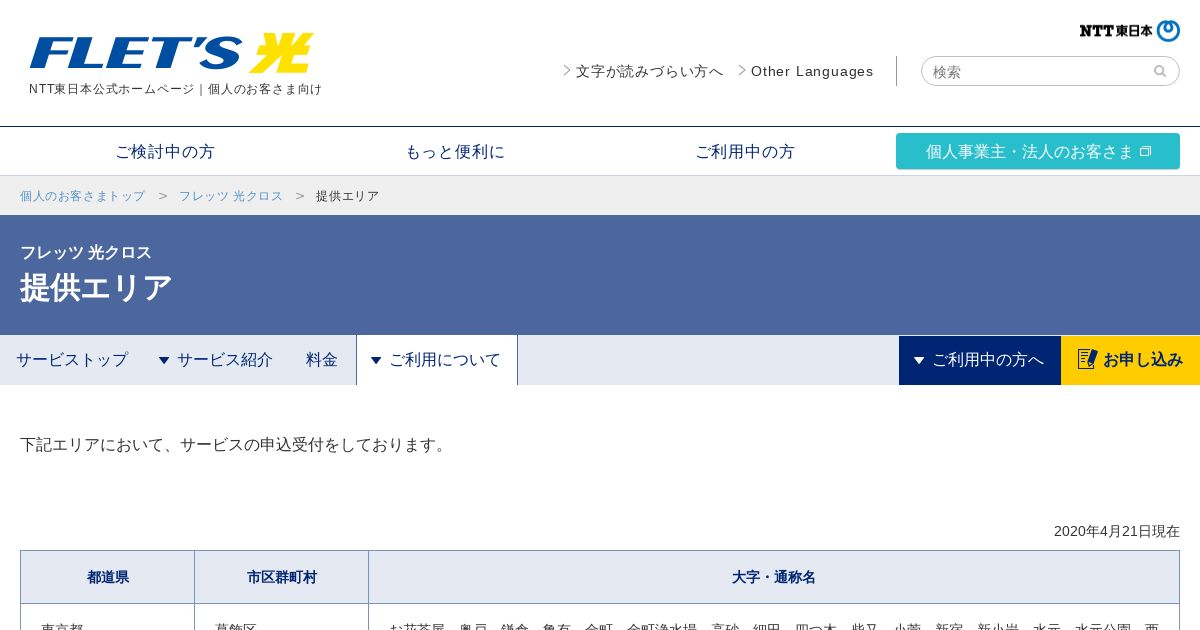Select the 料金 tab
This screenshot has width=1200, height=630.
tap(322, 360)
